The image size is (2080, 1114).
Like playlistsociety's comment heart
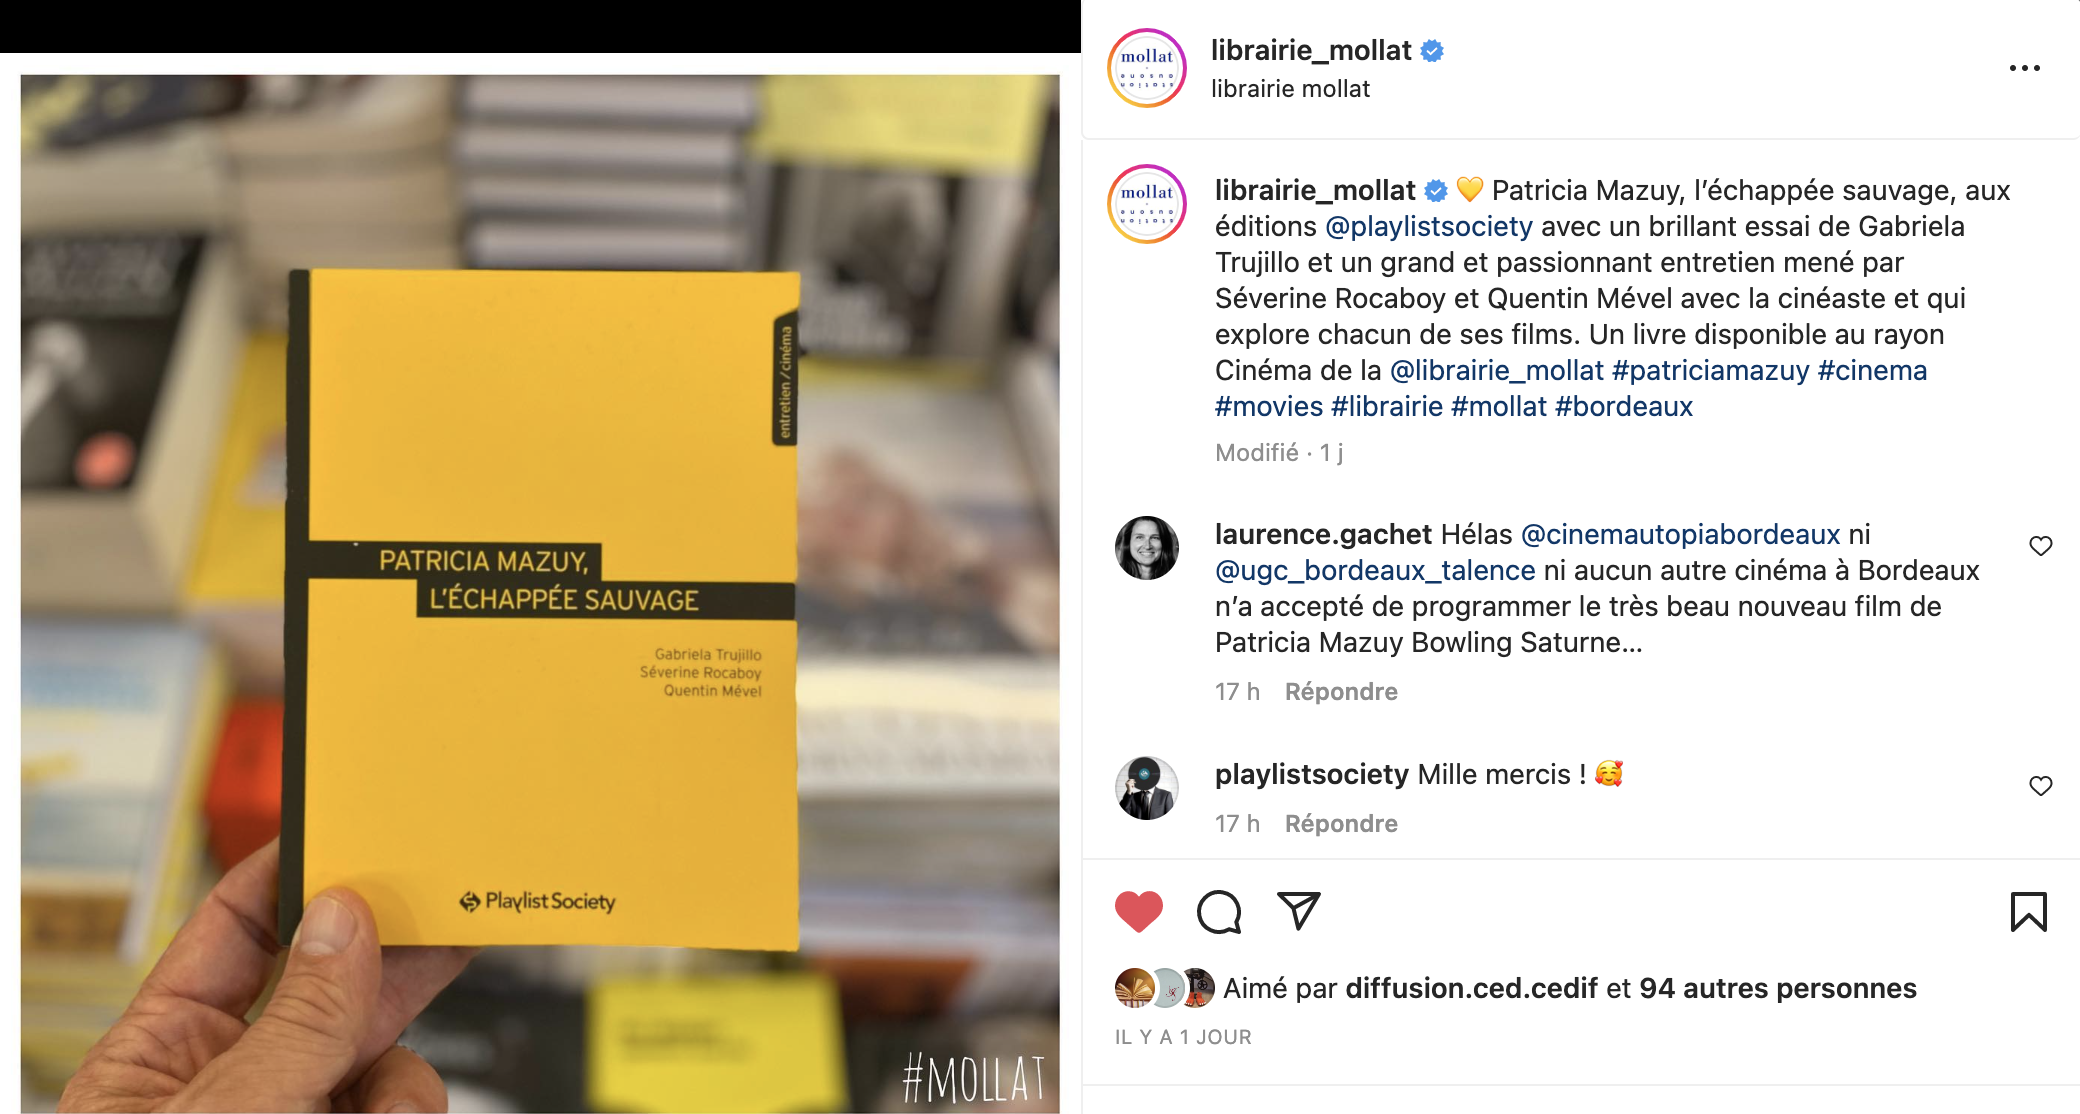click(x=2040, y=786)
